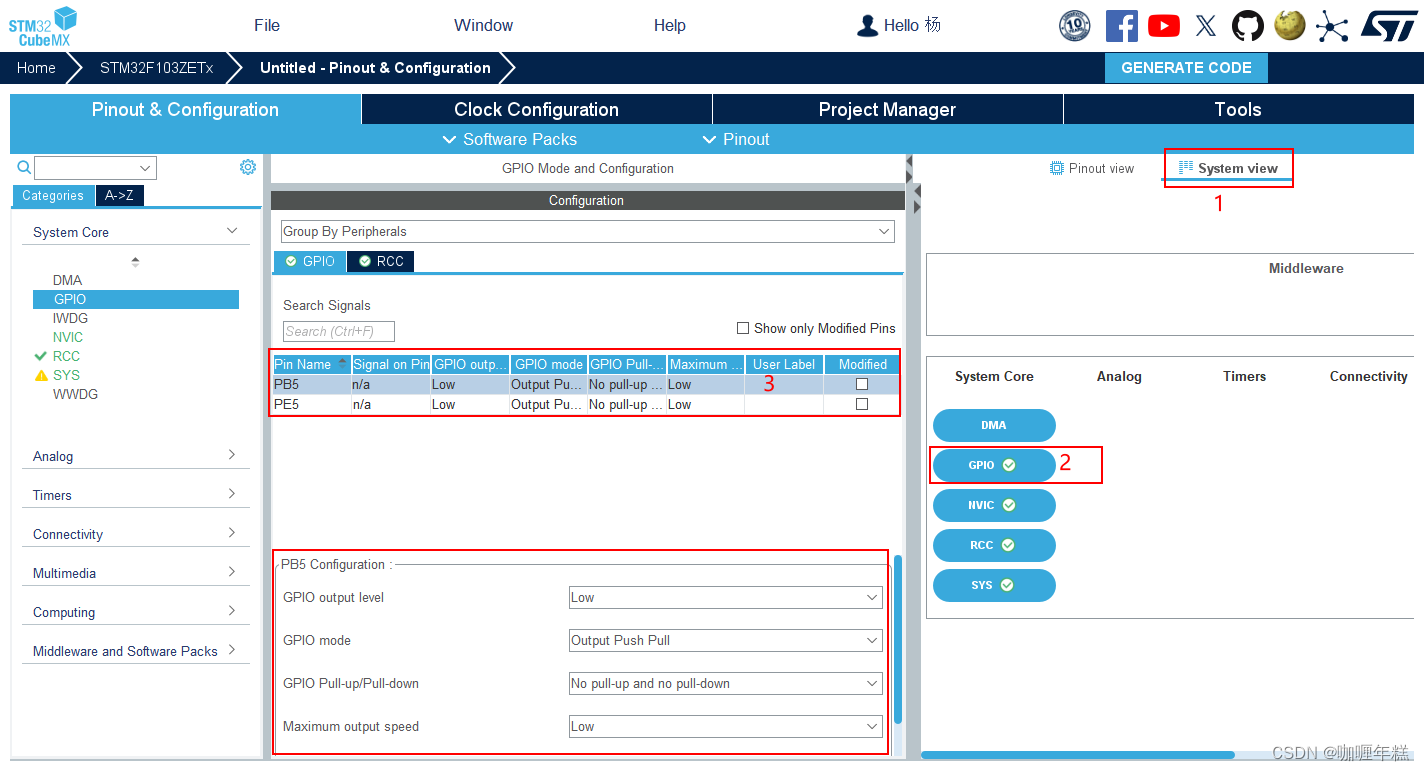Expand the Timers category

coord(135,495)
